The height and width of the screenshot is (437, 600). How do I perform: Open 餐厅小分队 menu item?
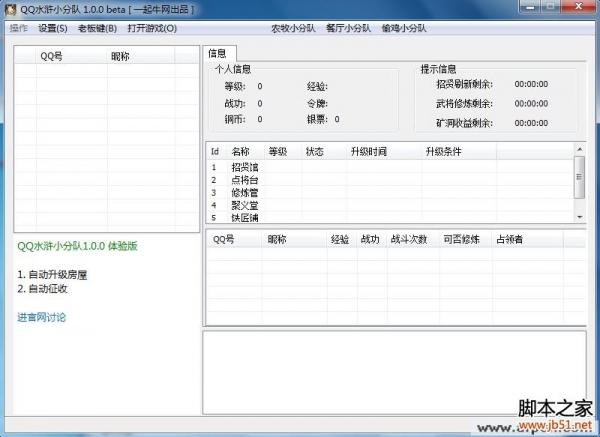(x=349, y=28)
